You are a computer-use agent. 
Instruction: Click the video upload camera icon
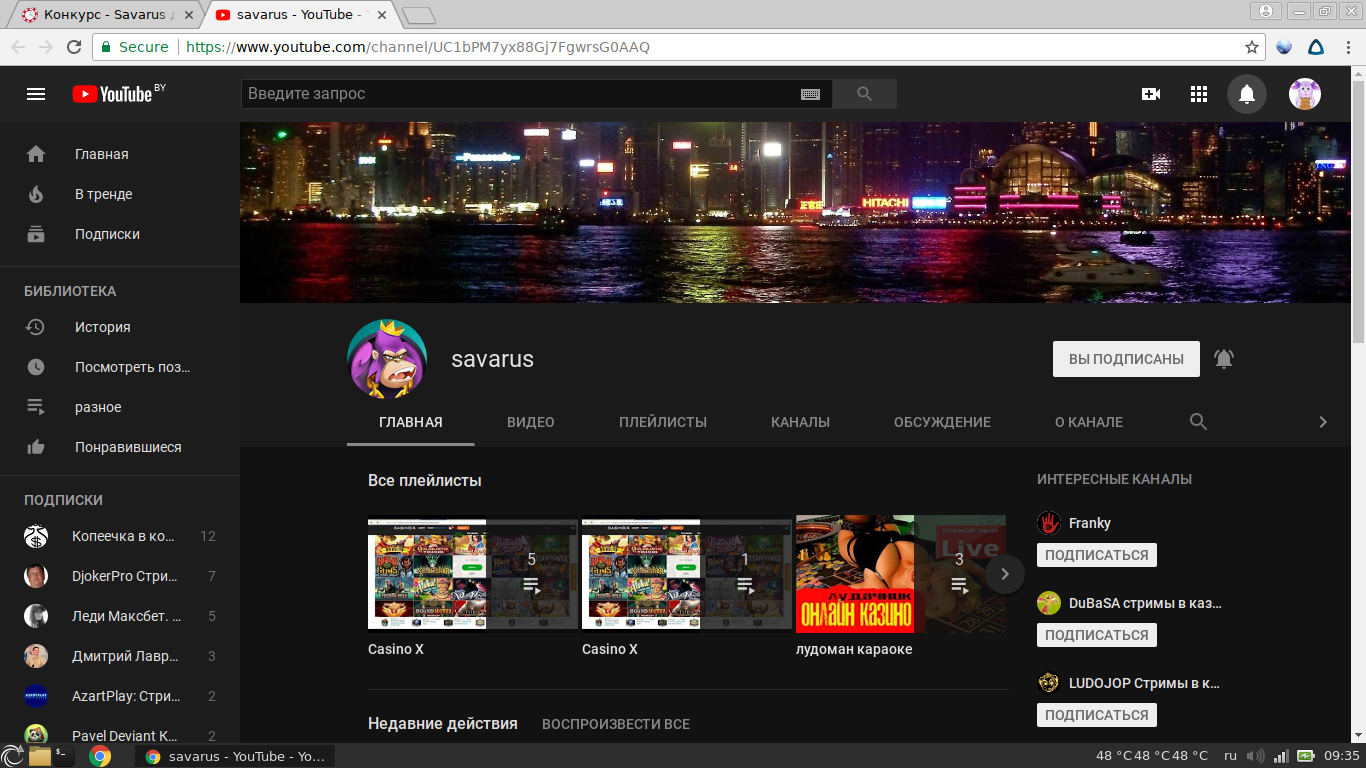coord(1150,93)
